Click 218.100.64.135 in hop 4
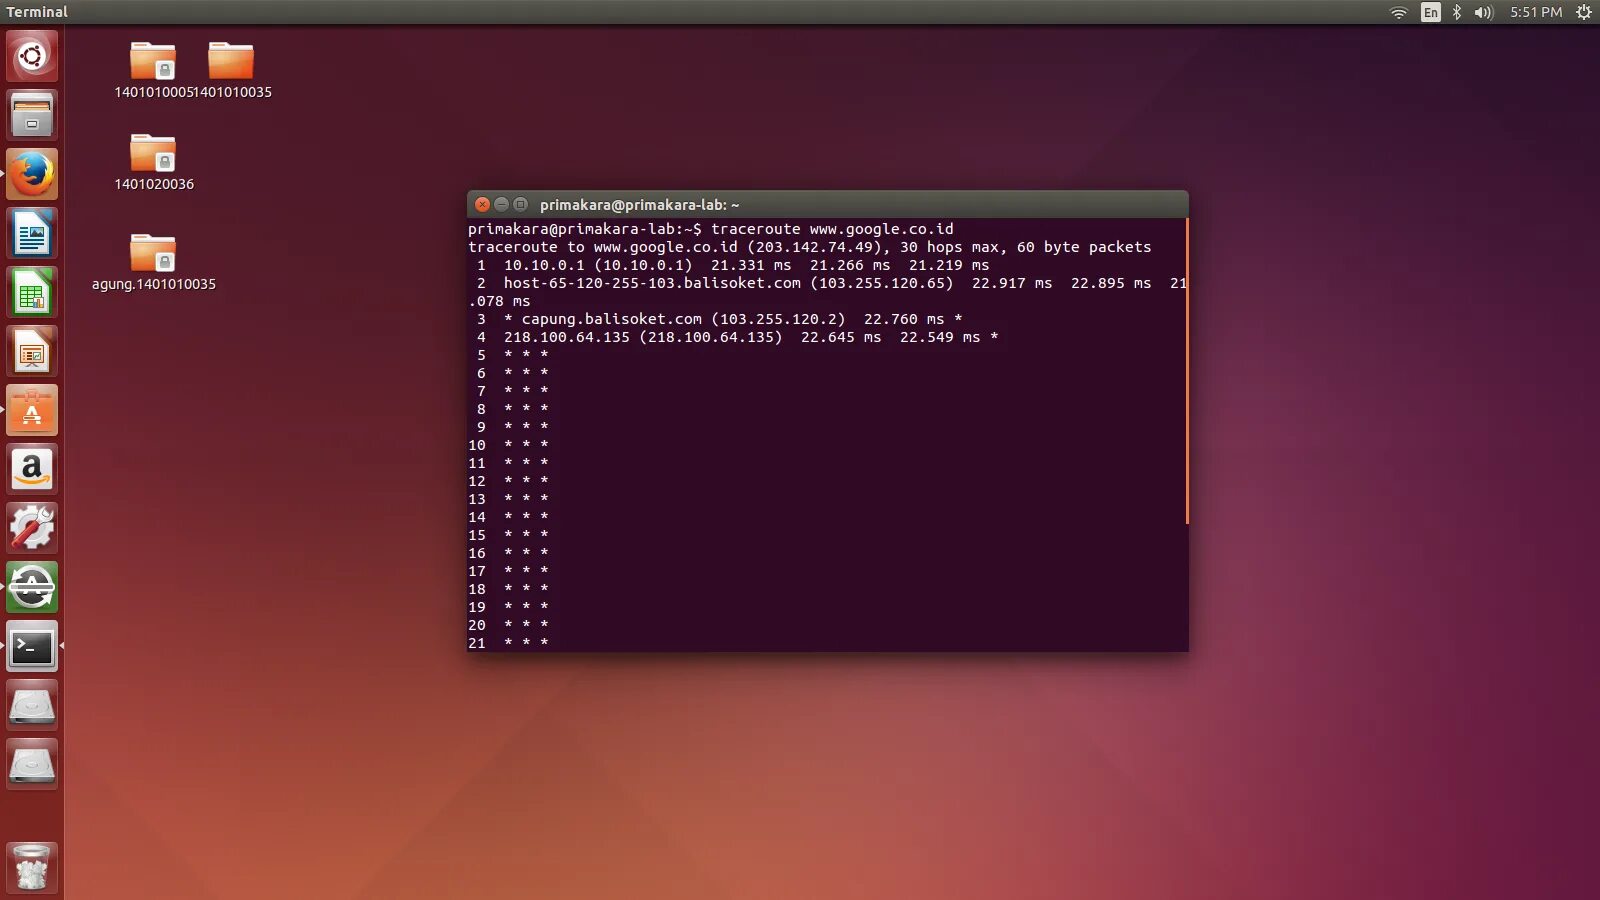Screen dimensions: 1600x900 (x=567, y=337)
